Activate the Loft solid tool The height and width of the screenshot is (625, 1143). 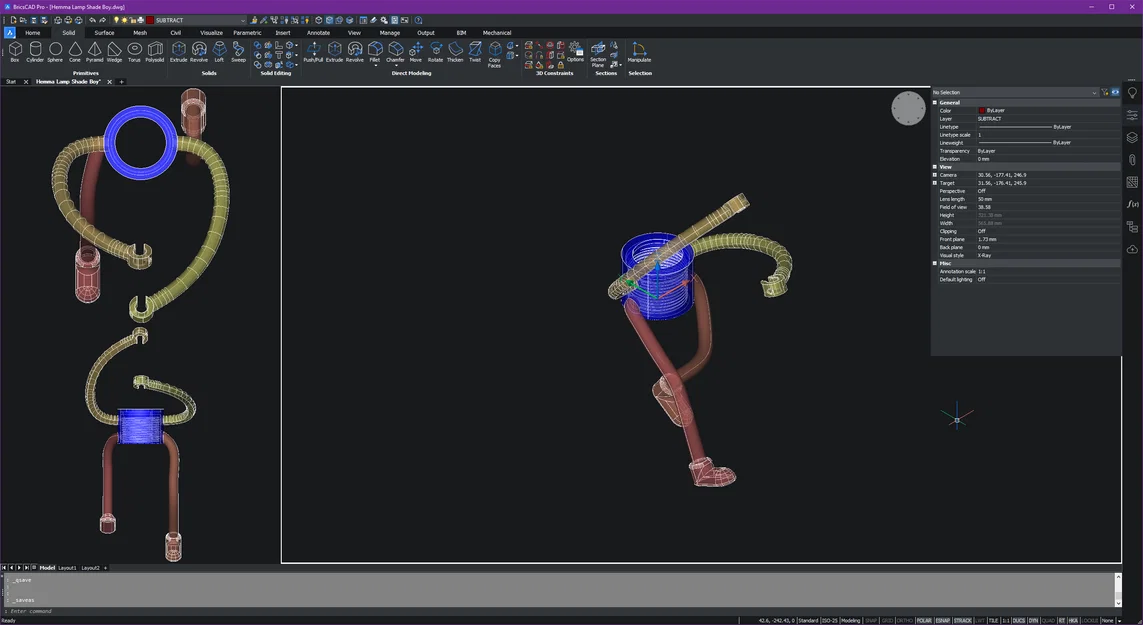click(219, 51)
